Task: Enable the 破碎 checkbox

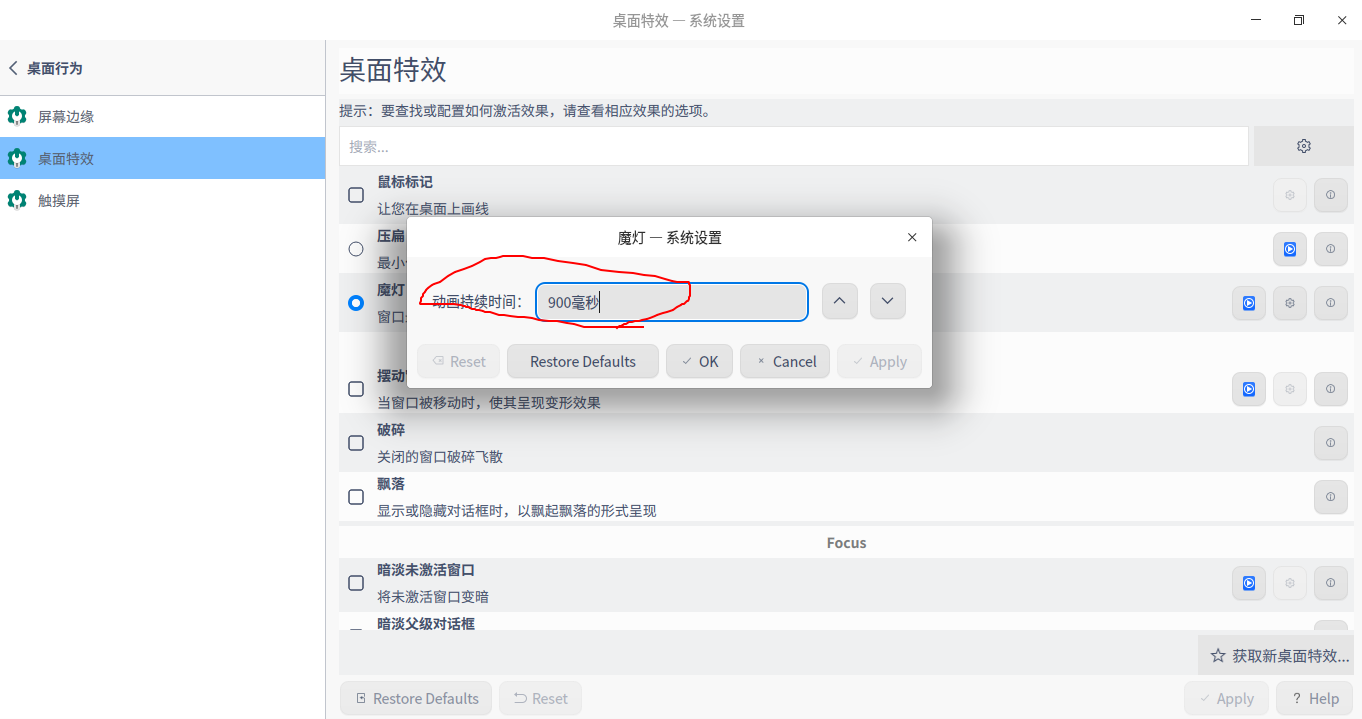Action: 356,443
